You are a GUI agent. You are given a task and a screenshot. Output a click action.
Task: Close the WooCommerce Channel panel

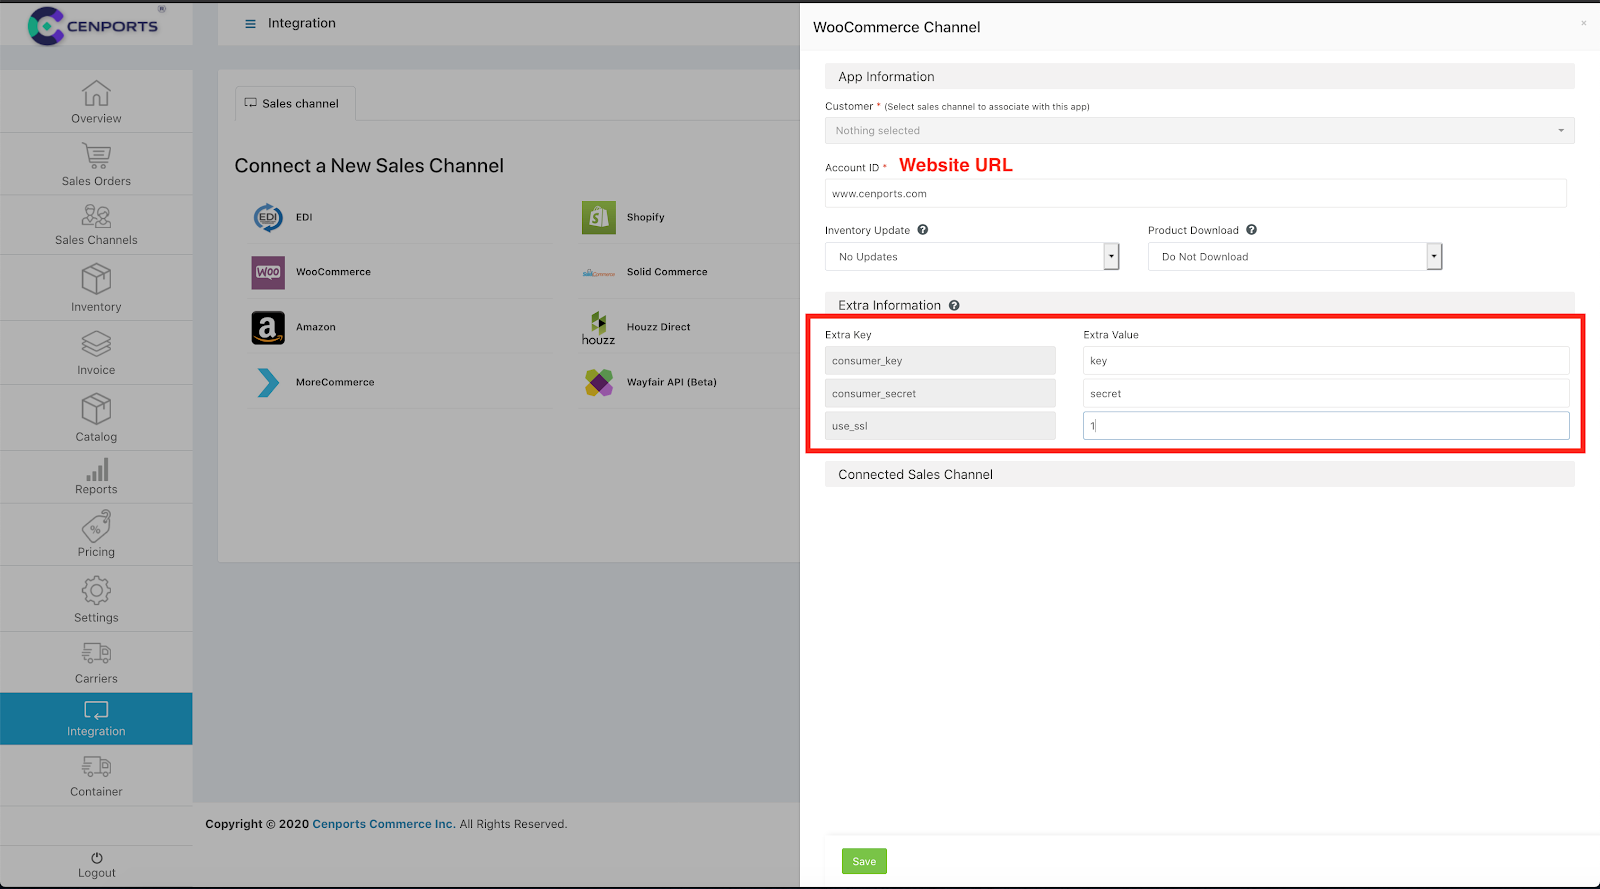1583,23
